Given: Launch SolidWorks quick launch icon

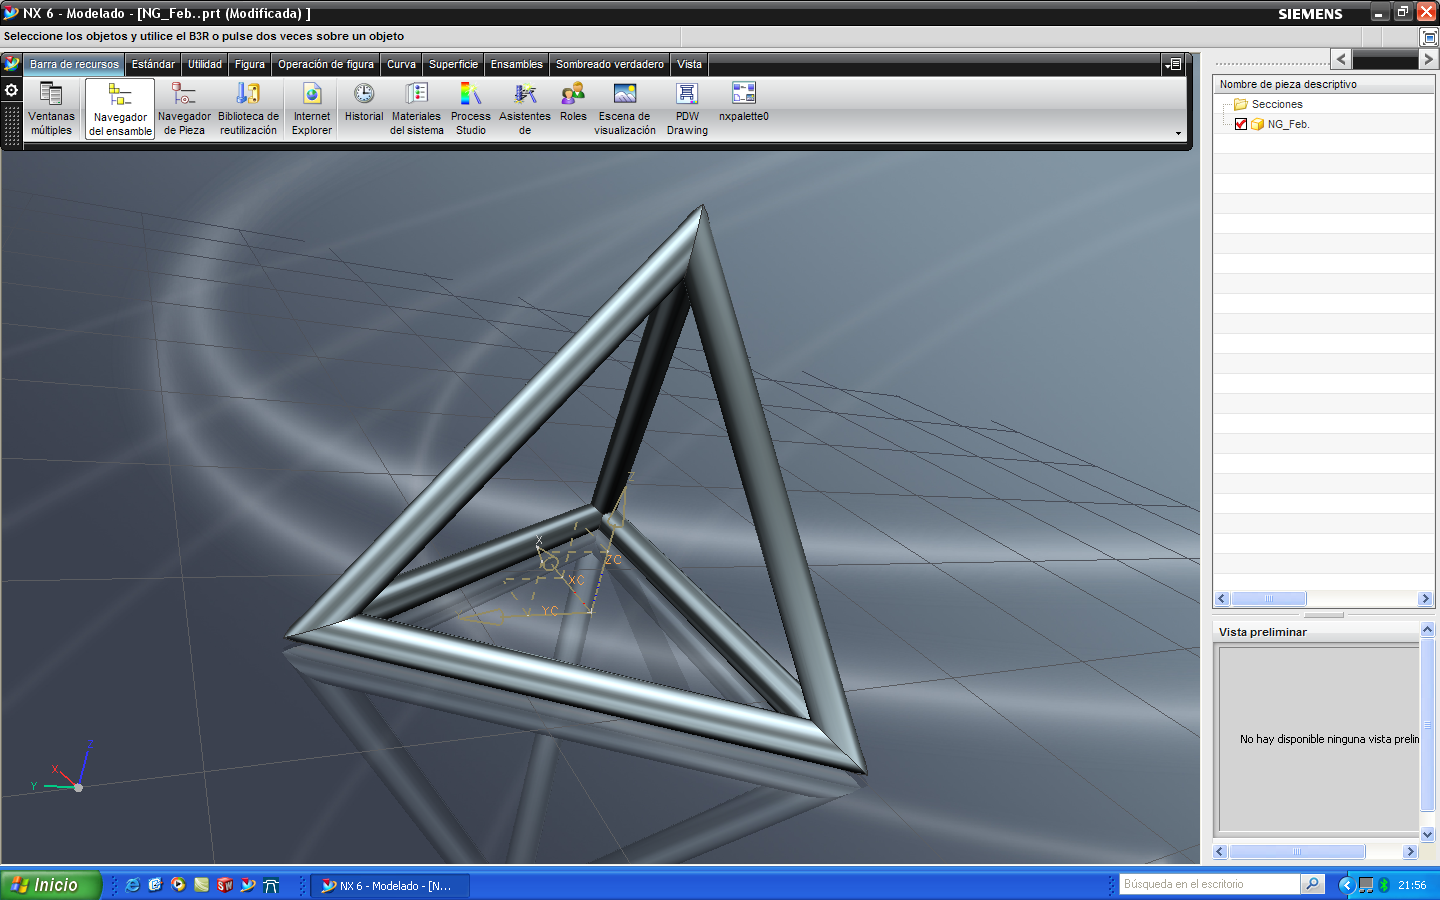Looking at the screenshot, I should point(225,885).
